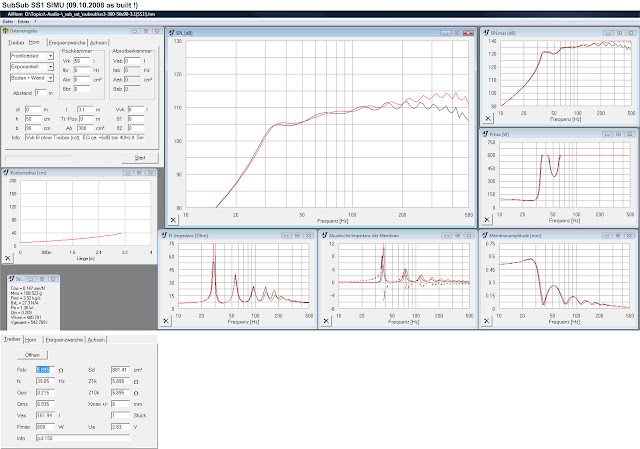Expand the Exponentiell horn type dropdown

click(x=49, y=68)
